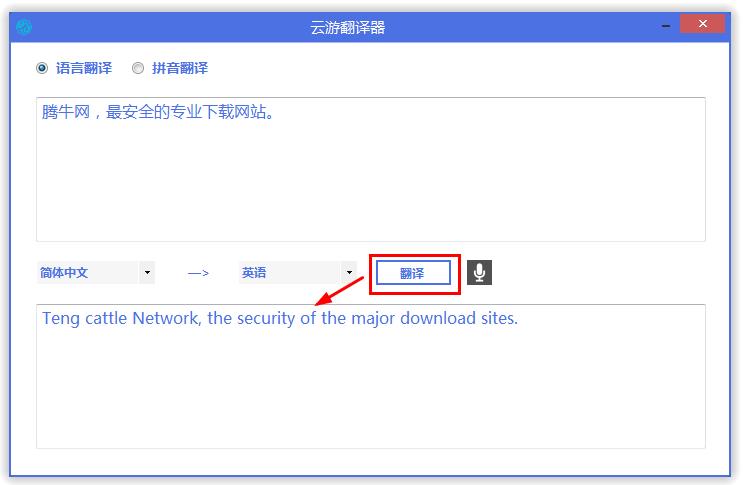Place cursor on 腾牛网 in source text

[x=66, y=112]
